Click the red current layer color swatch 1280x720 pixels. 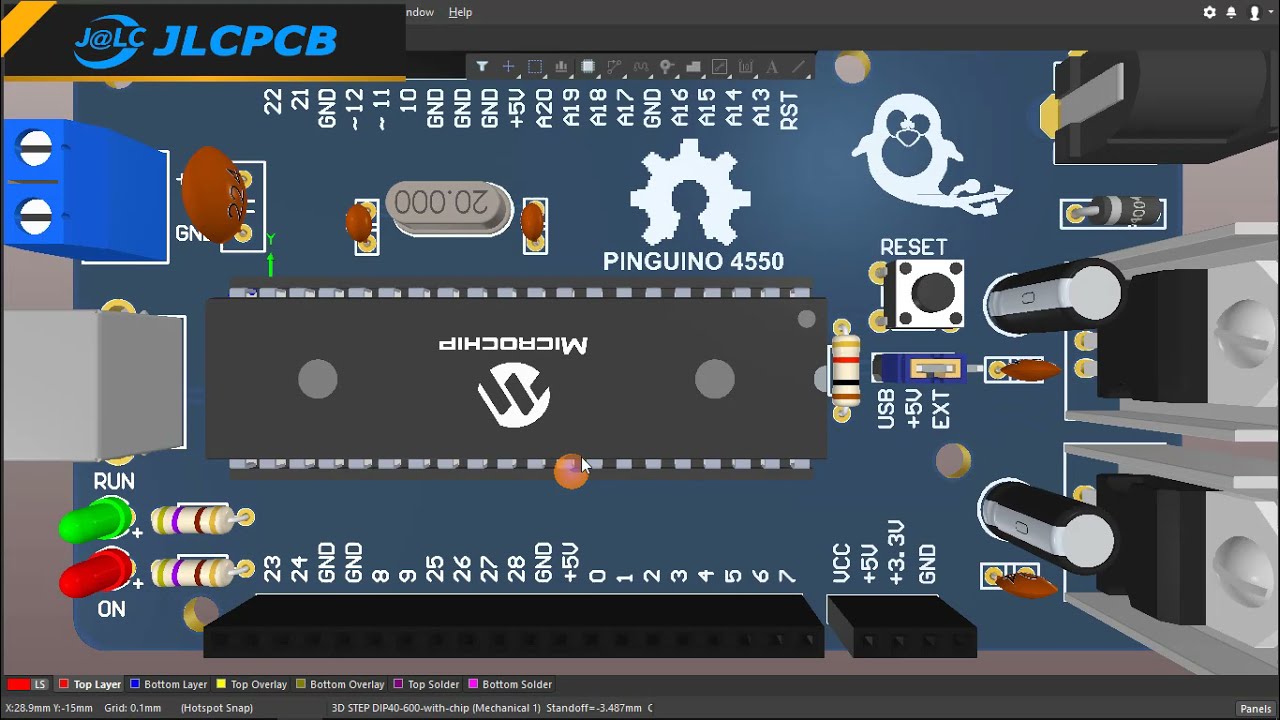18,684
